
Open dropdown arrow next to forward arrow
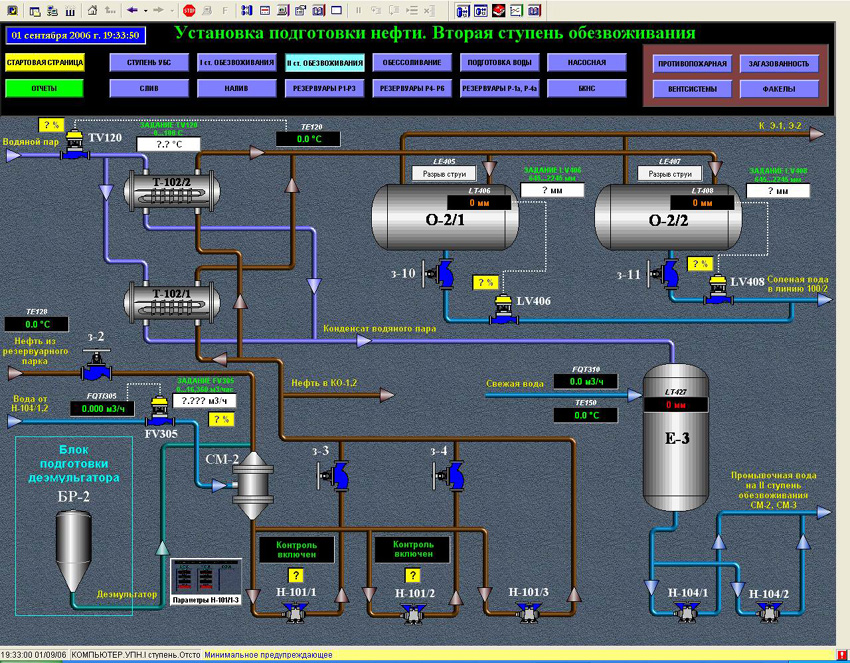pyautogui.click(x=172, y=10)
